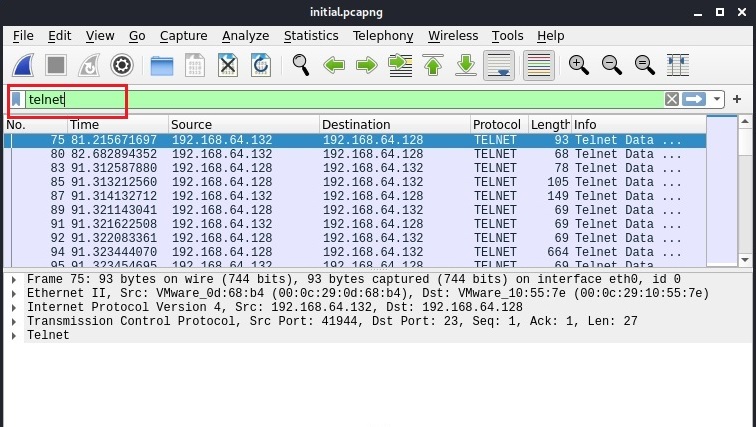
Task: Reset text to normal size
Action: (644, 65)
